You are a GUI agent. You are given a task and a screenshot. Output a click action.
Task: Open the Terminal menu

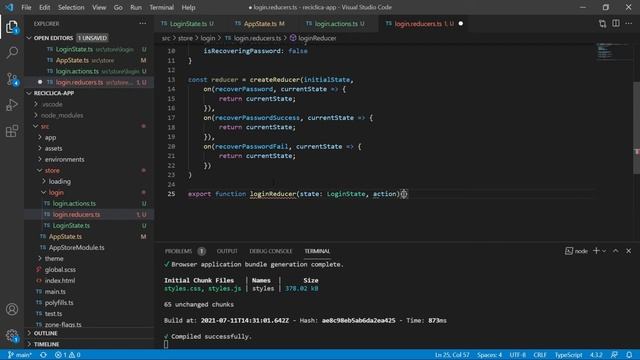click(x=162, y=7)
